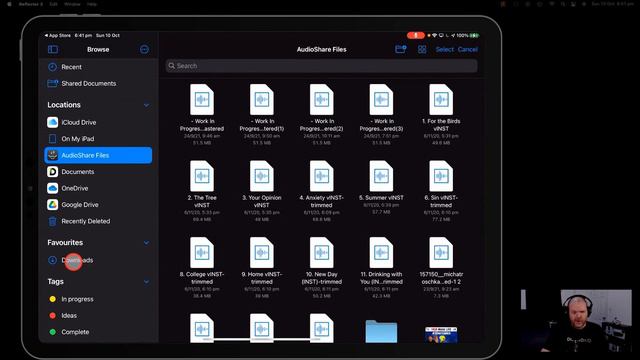640x360 pixels.
Task: Toggle the sidebar panel icon
Action: [53, 49]
